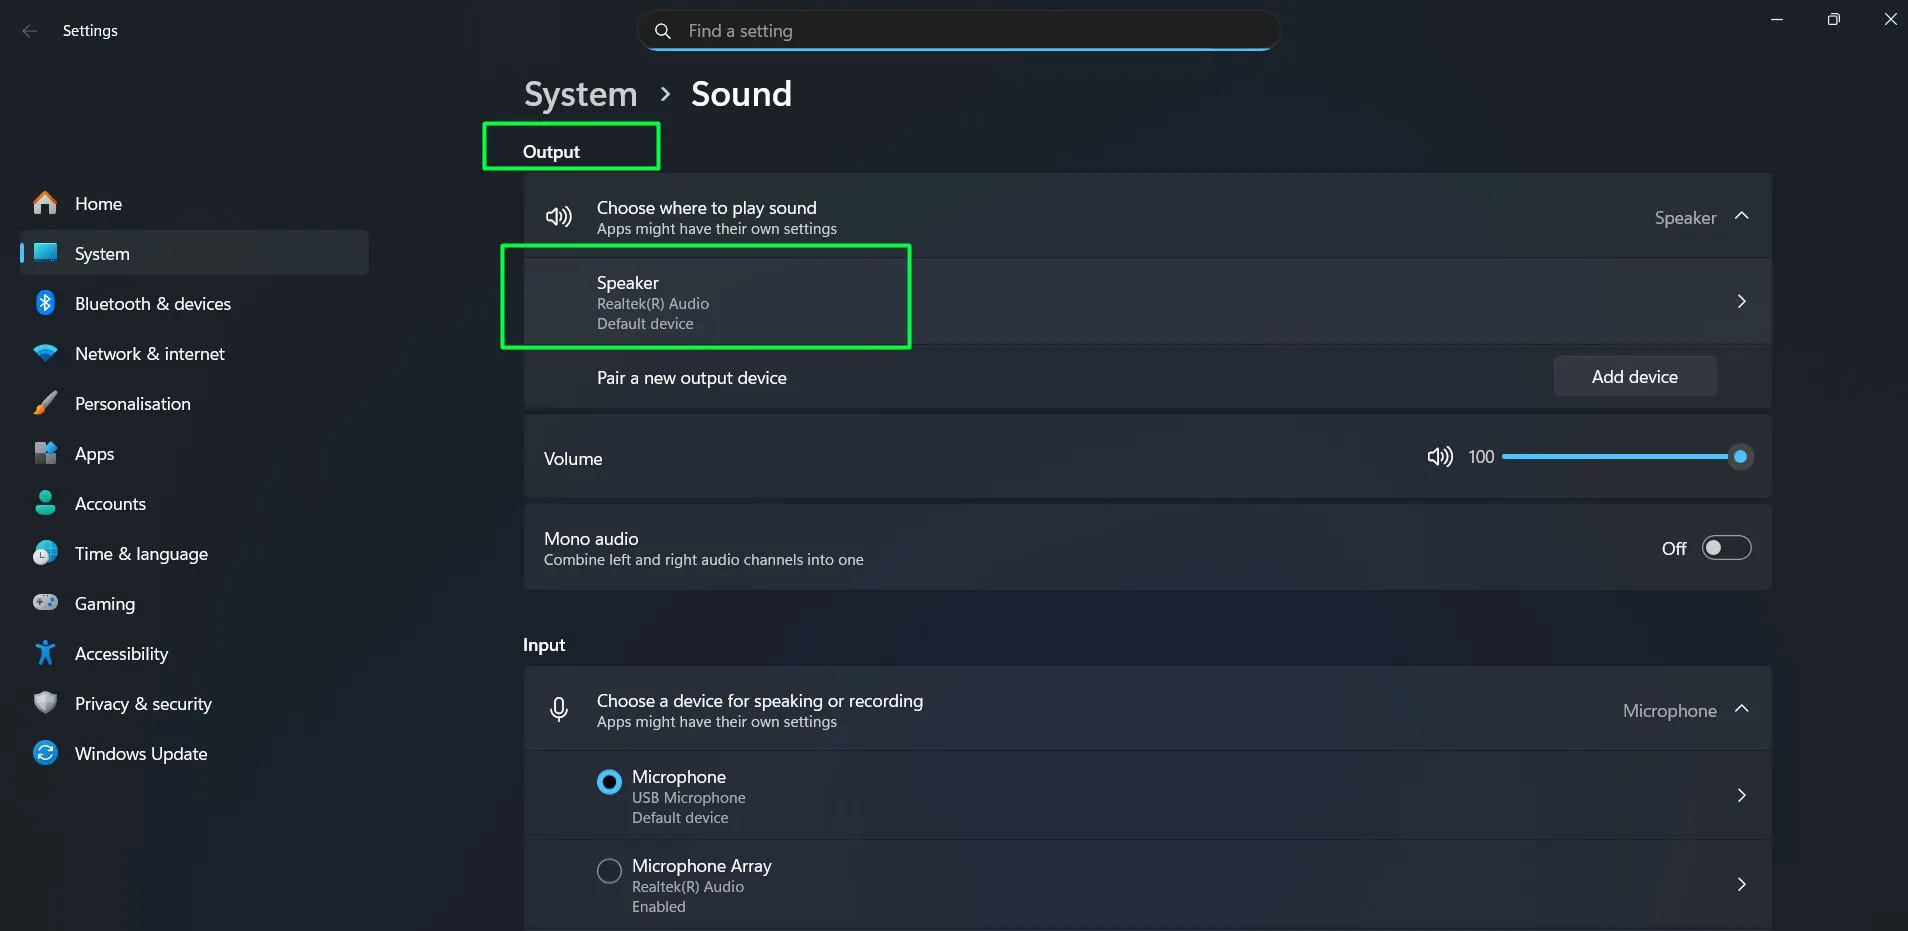
Task: Click the speaker volume icon beside slider
Action: [x=1439, y=457]
